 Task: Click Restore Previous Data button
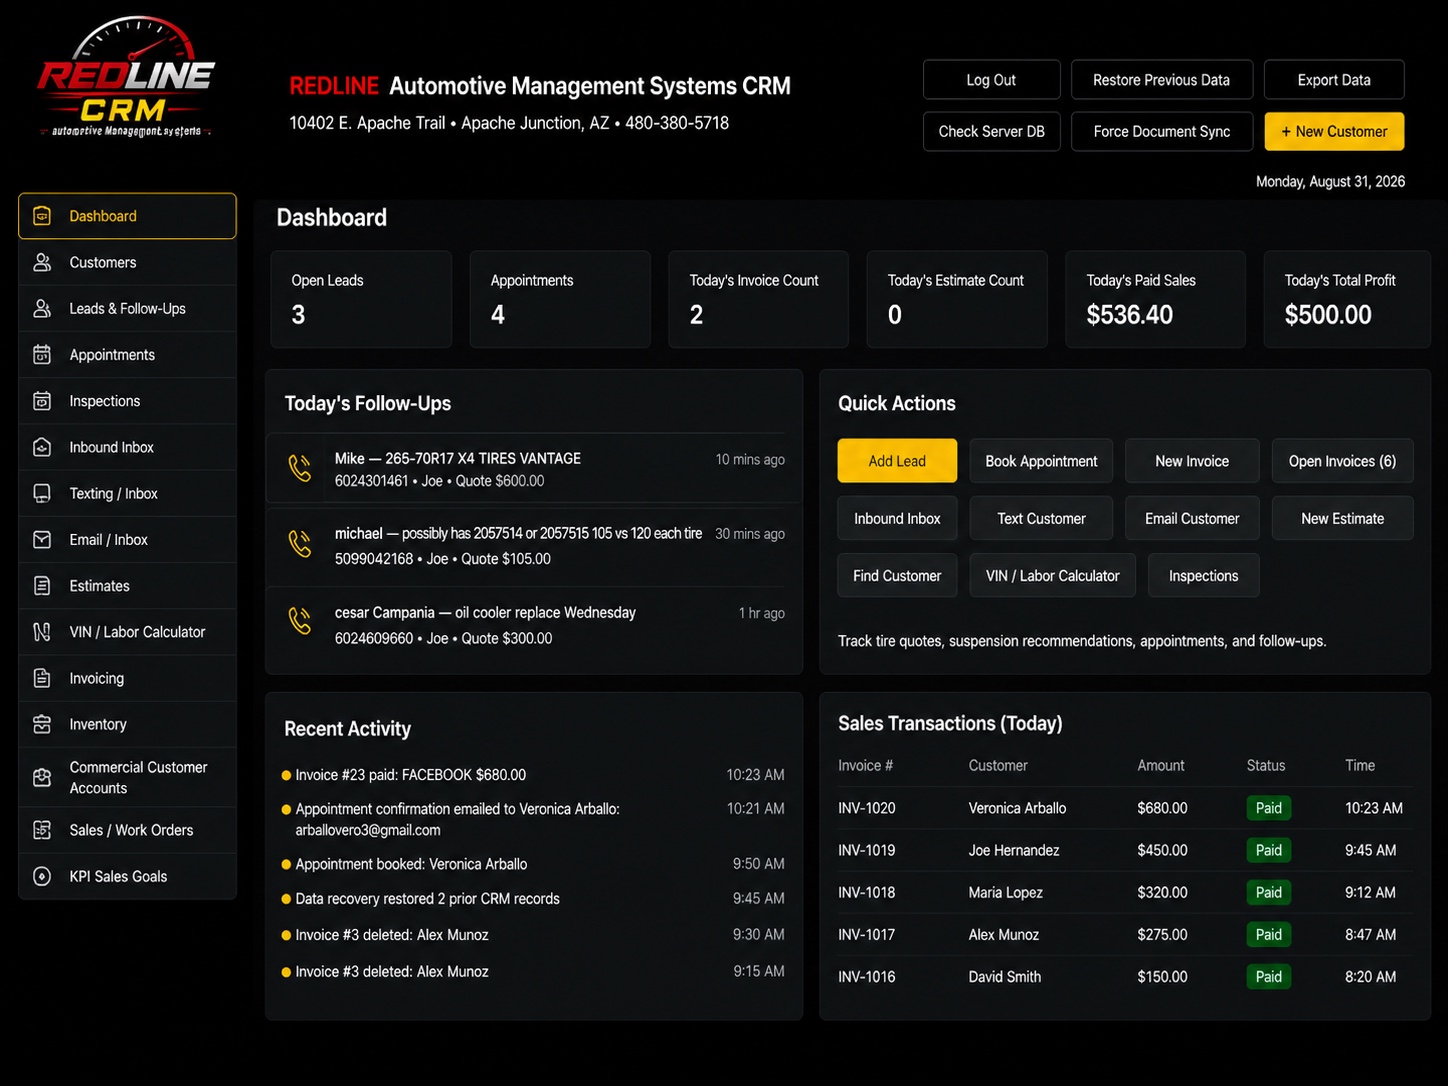(1161, 80)
